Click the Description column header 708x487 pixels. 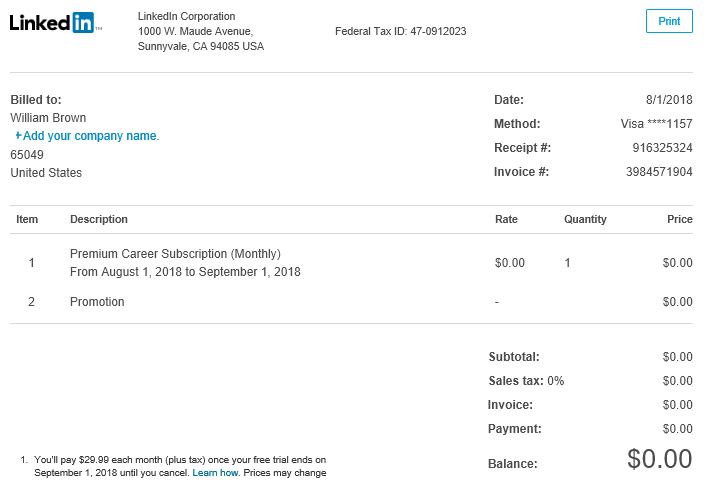(x=99, y=219)
